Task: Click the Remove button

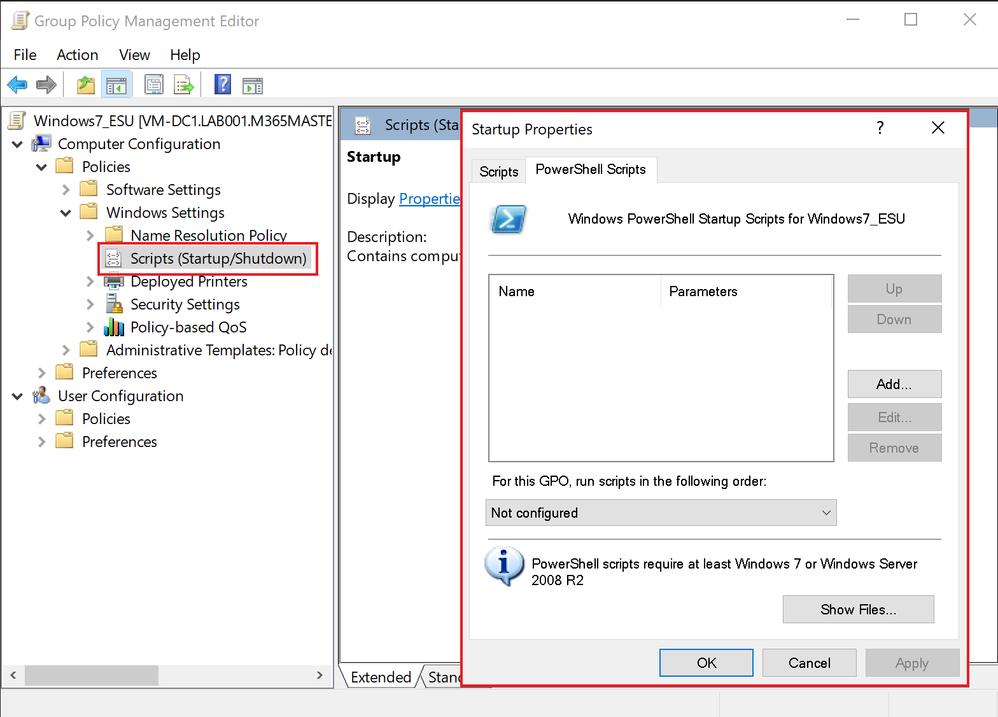Action: click(894, 448)
